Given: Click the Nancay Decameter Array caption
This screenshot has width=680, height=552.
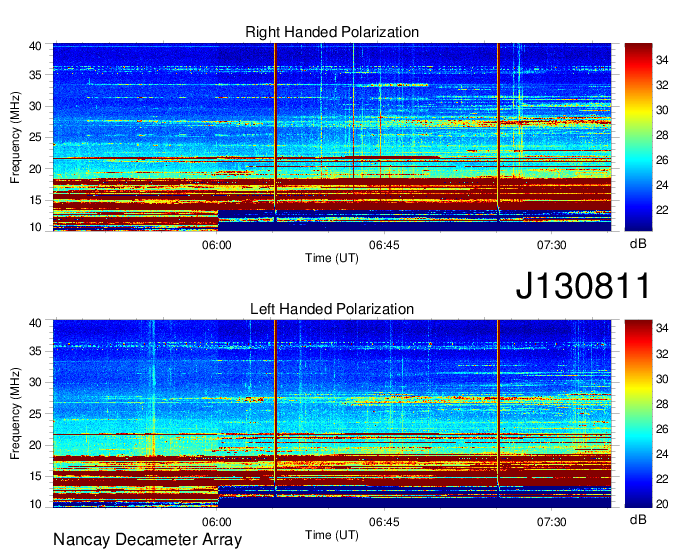Looking at the screenshot, I should click(147, 540).
